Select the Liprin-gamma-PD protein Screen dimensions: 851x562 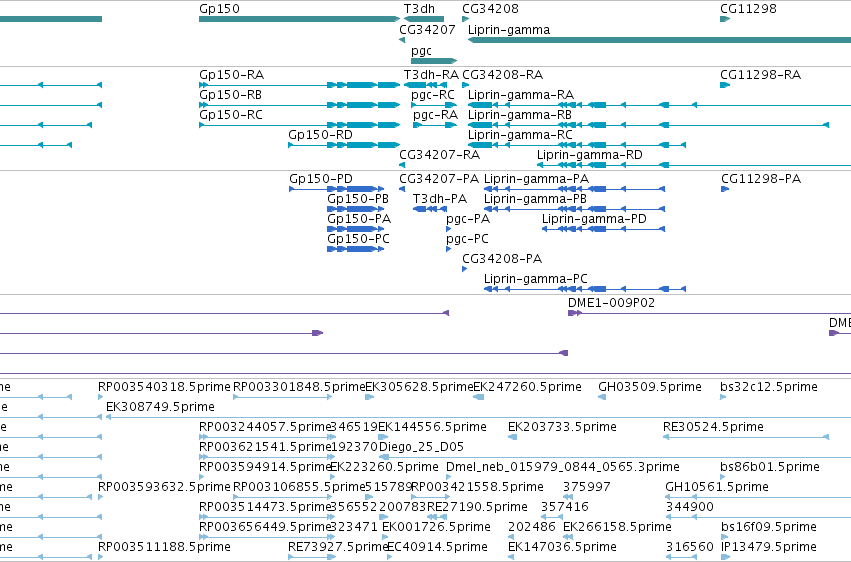coord(604,229)
